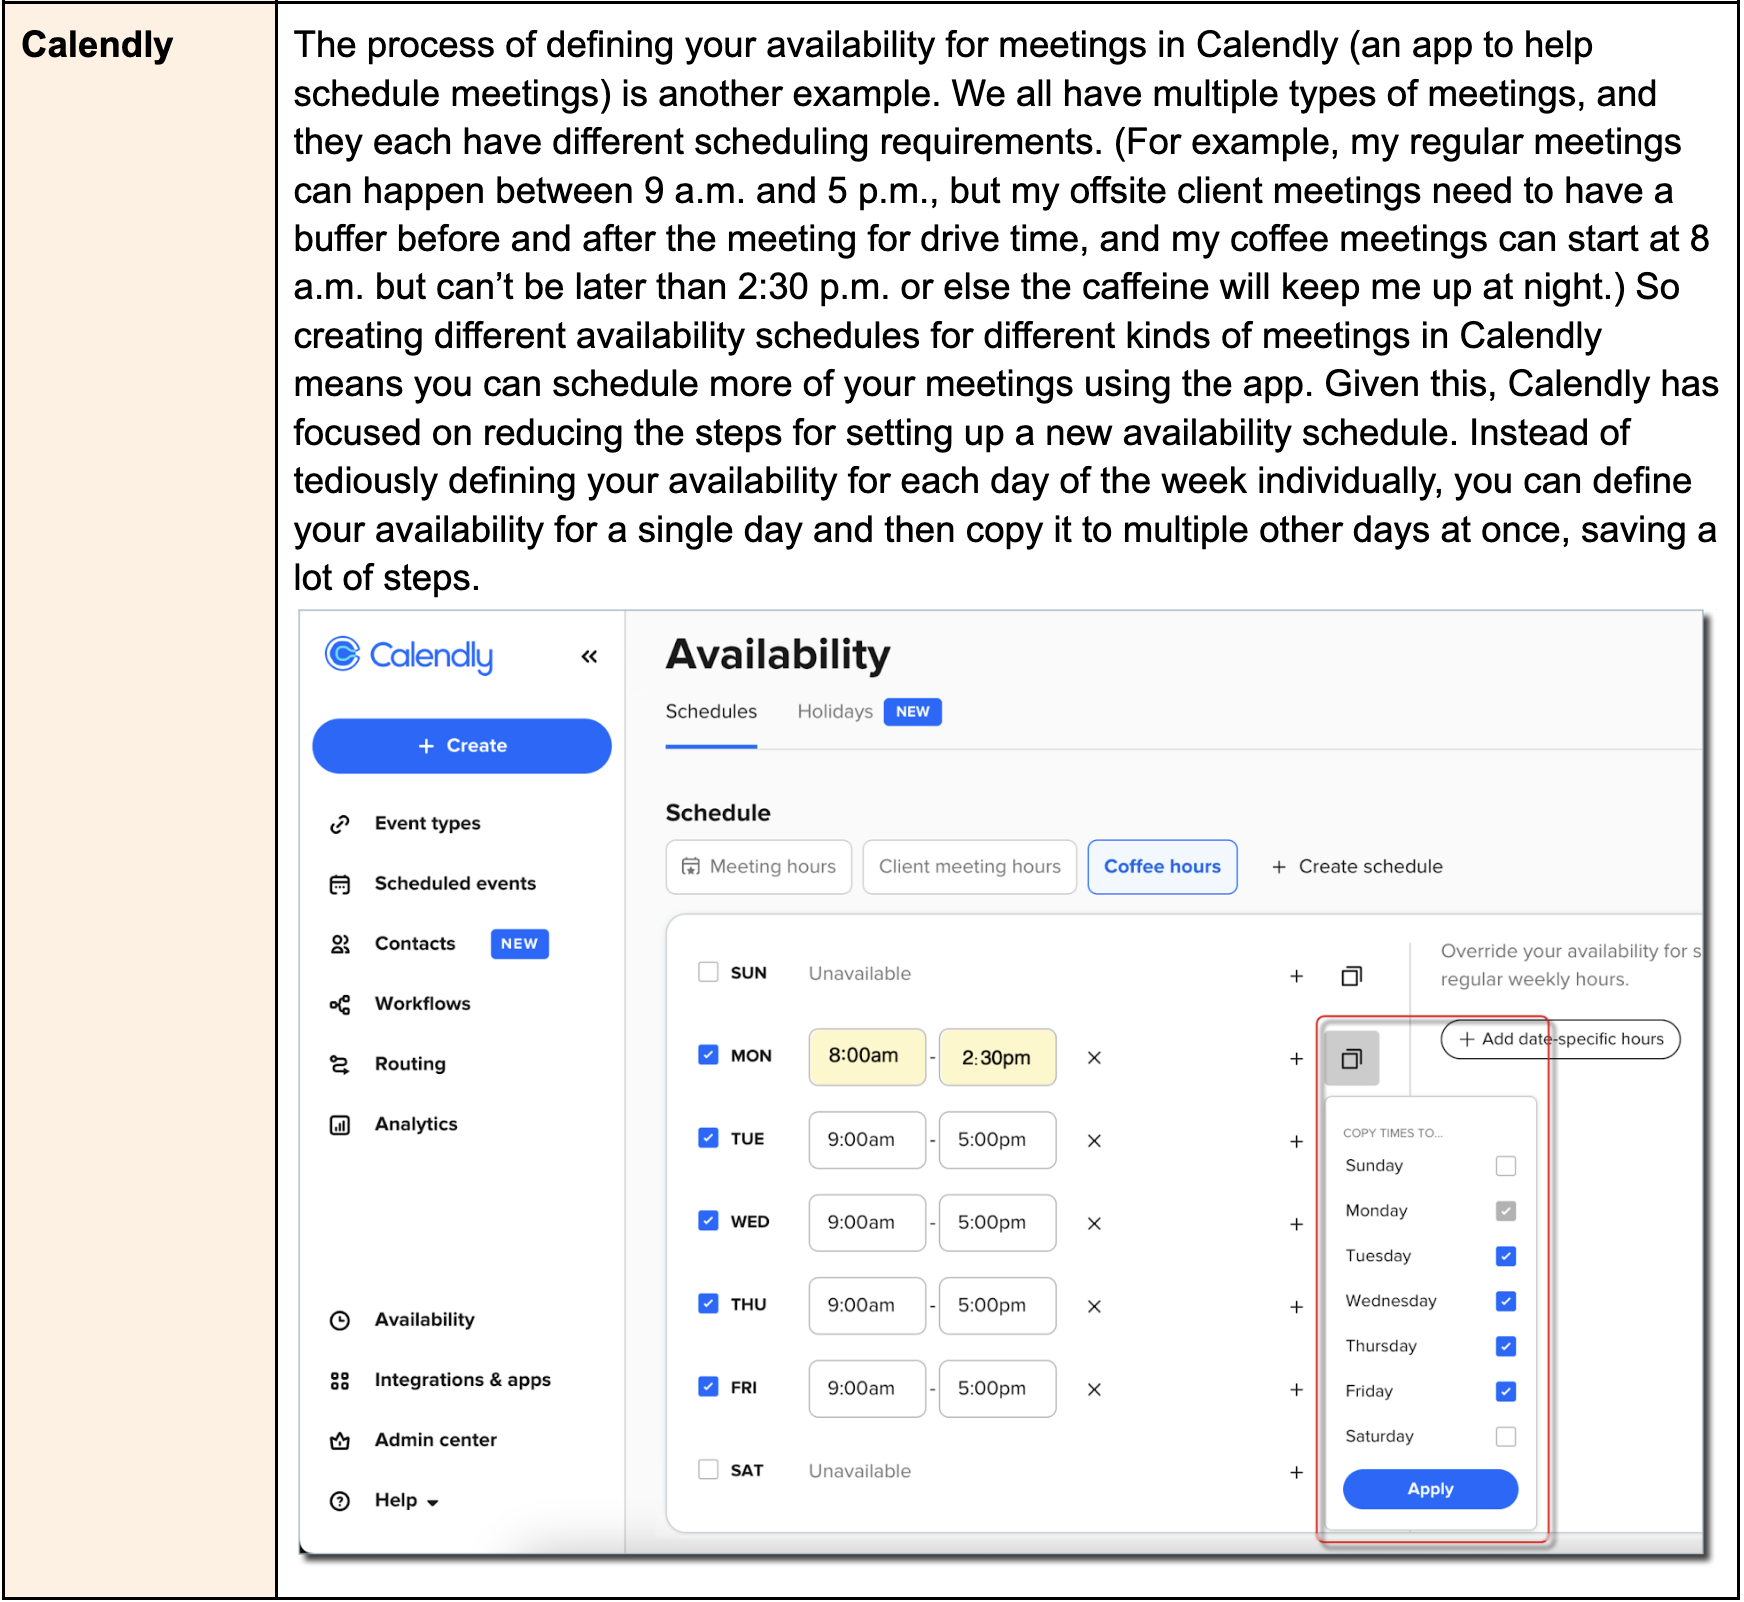The image size is (1744, 1602).
Task: Remove Wednesday time interval with X
Action: point(1094,1224)
